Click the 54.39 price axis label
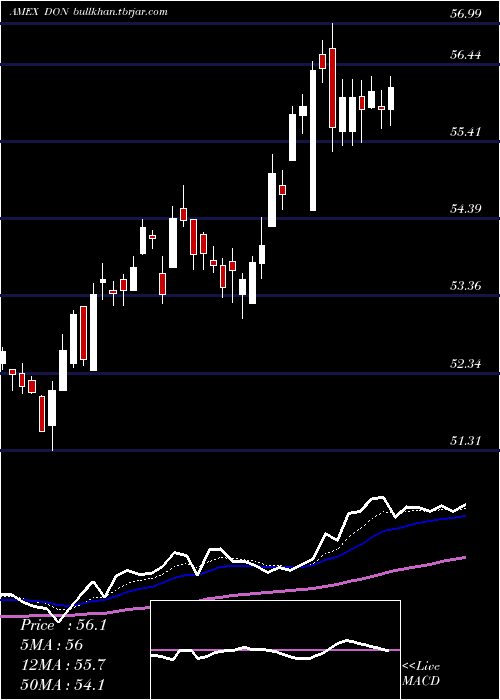The height and width of the screenshot is (700, 500). [465, 208]
